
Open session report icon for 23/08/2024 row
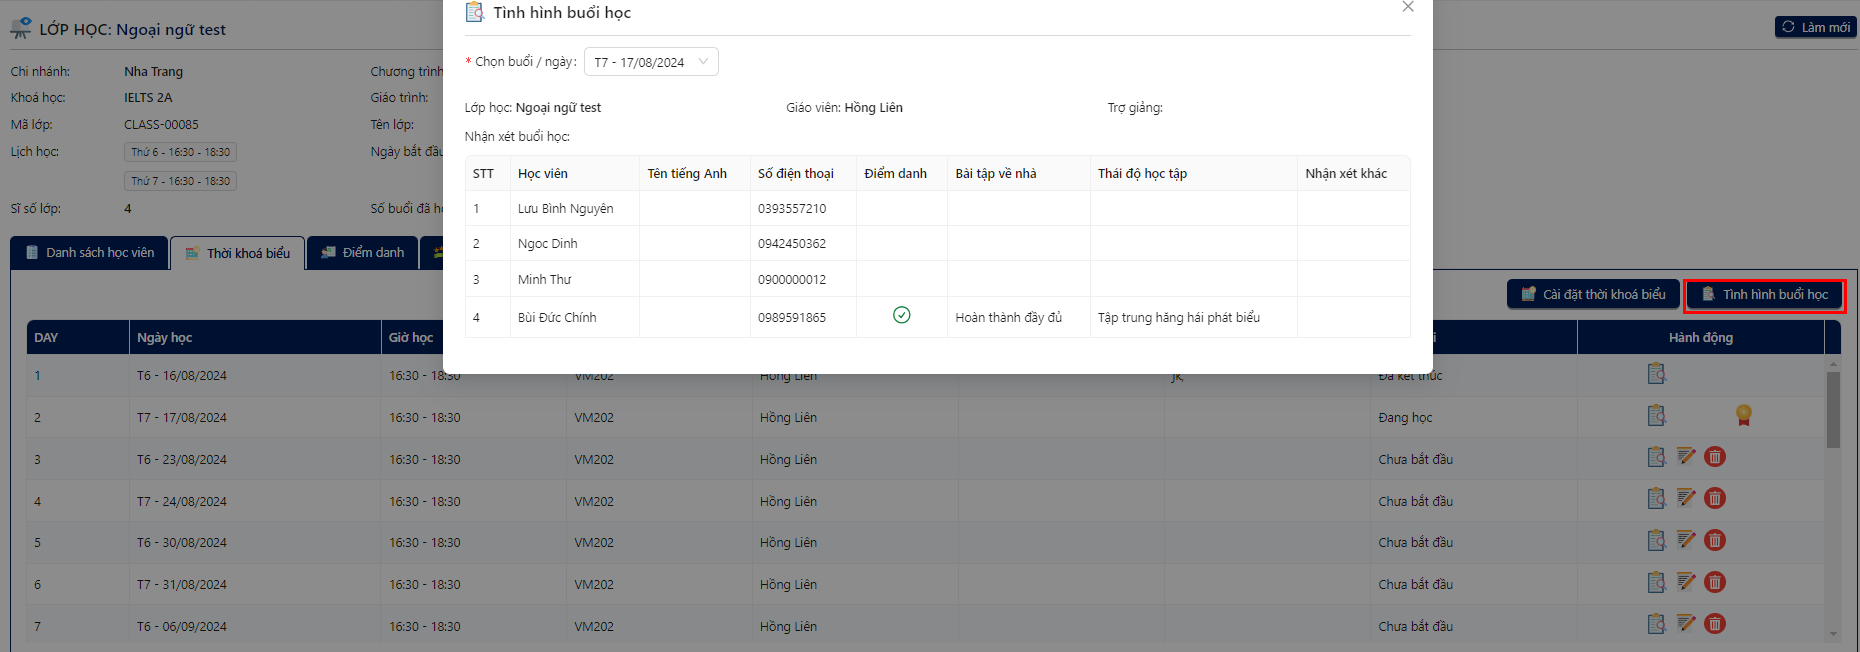1656,457
